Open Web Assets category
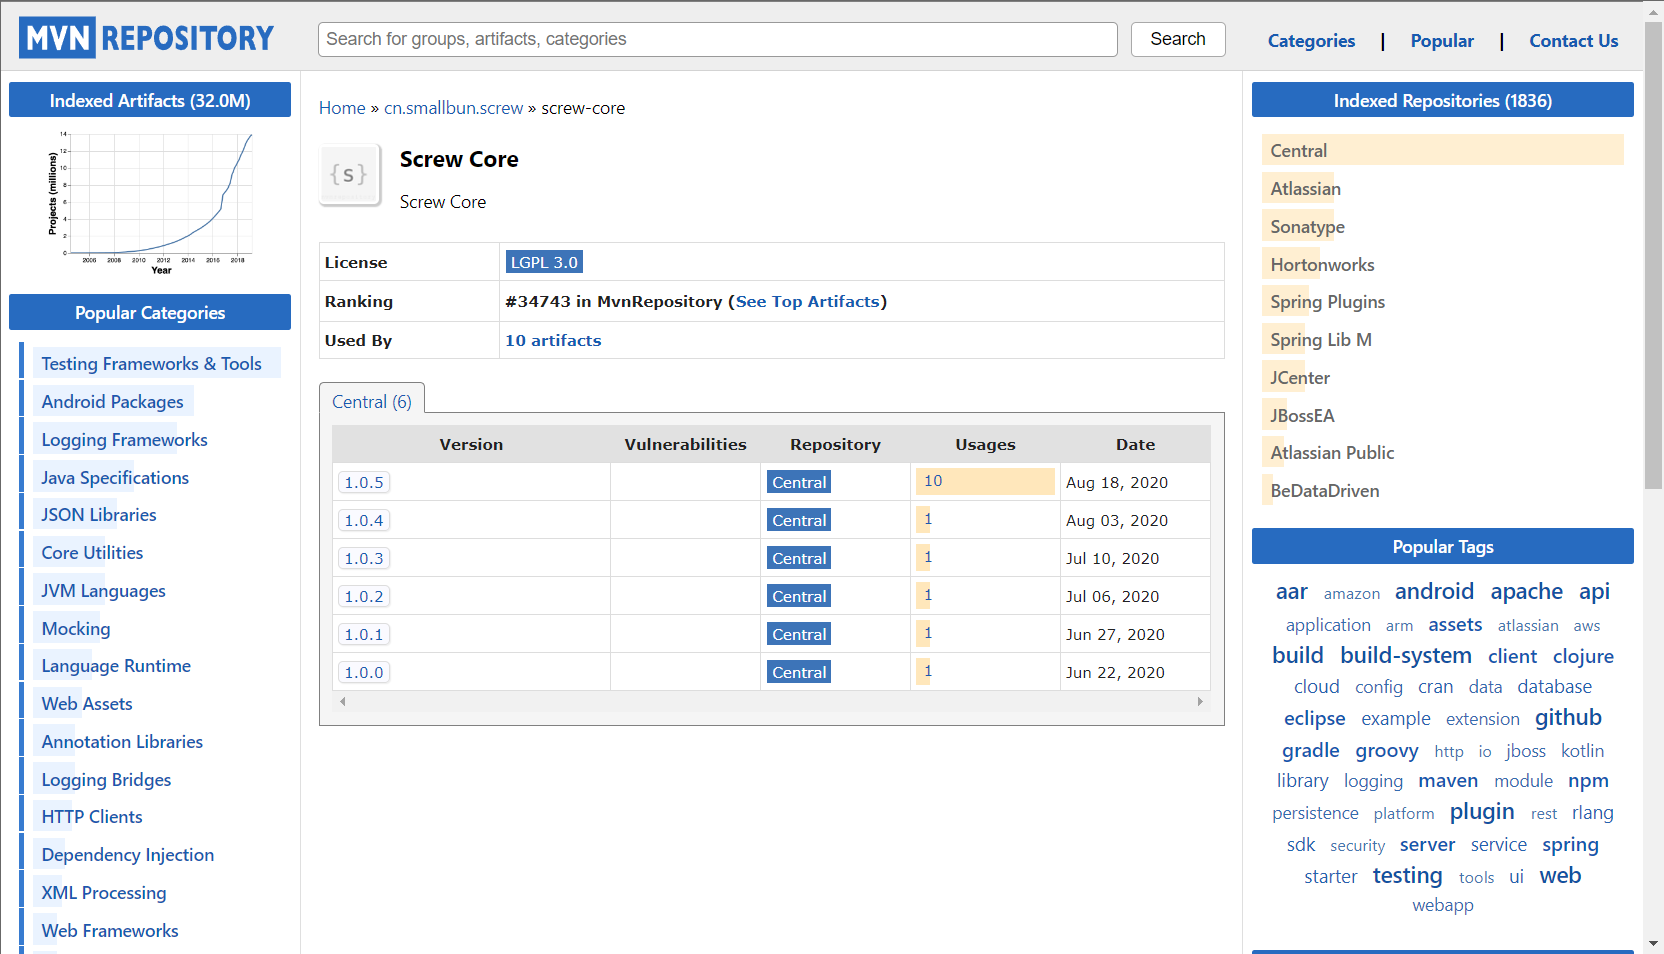Image resolution: width=1664 pixels, height=954 pixels. point(87,704)
